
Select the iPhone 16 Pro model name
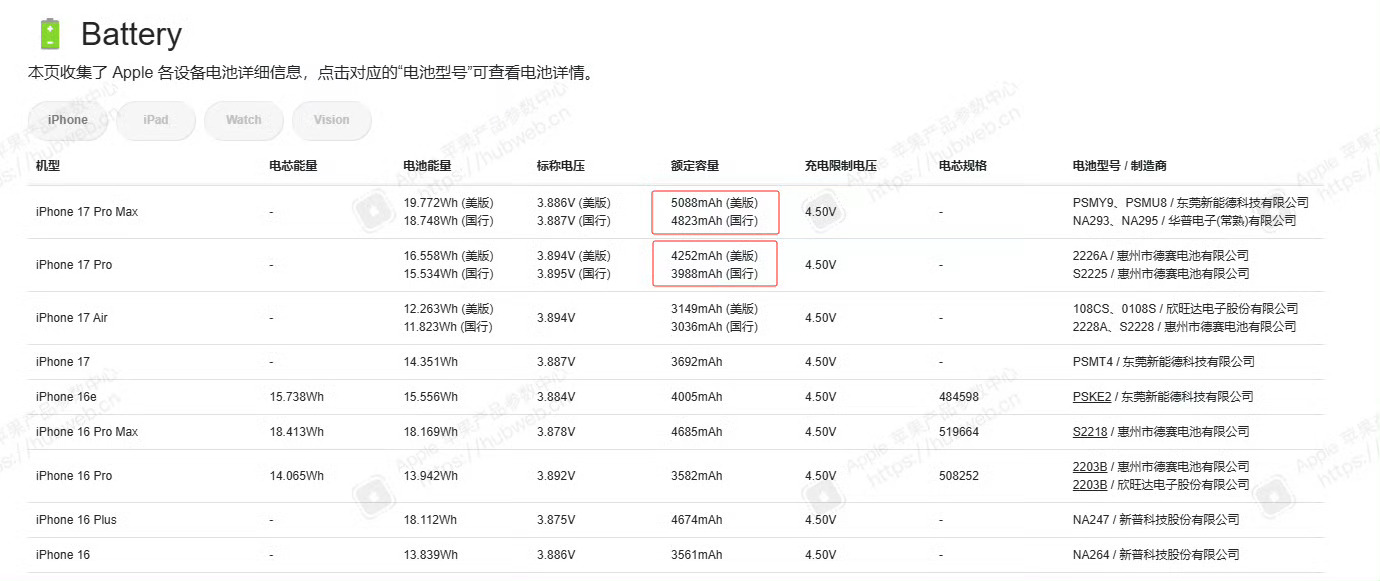click(x=74, y=476)
